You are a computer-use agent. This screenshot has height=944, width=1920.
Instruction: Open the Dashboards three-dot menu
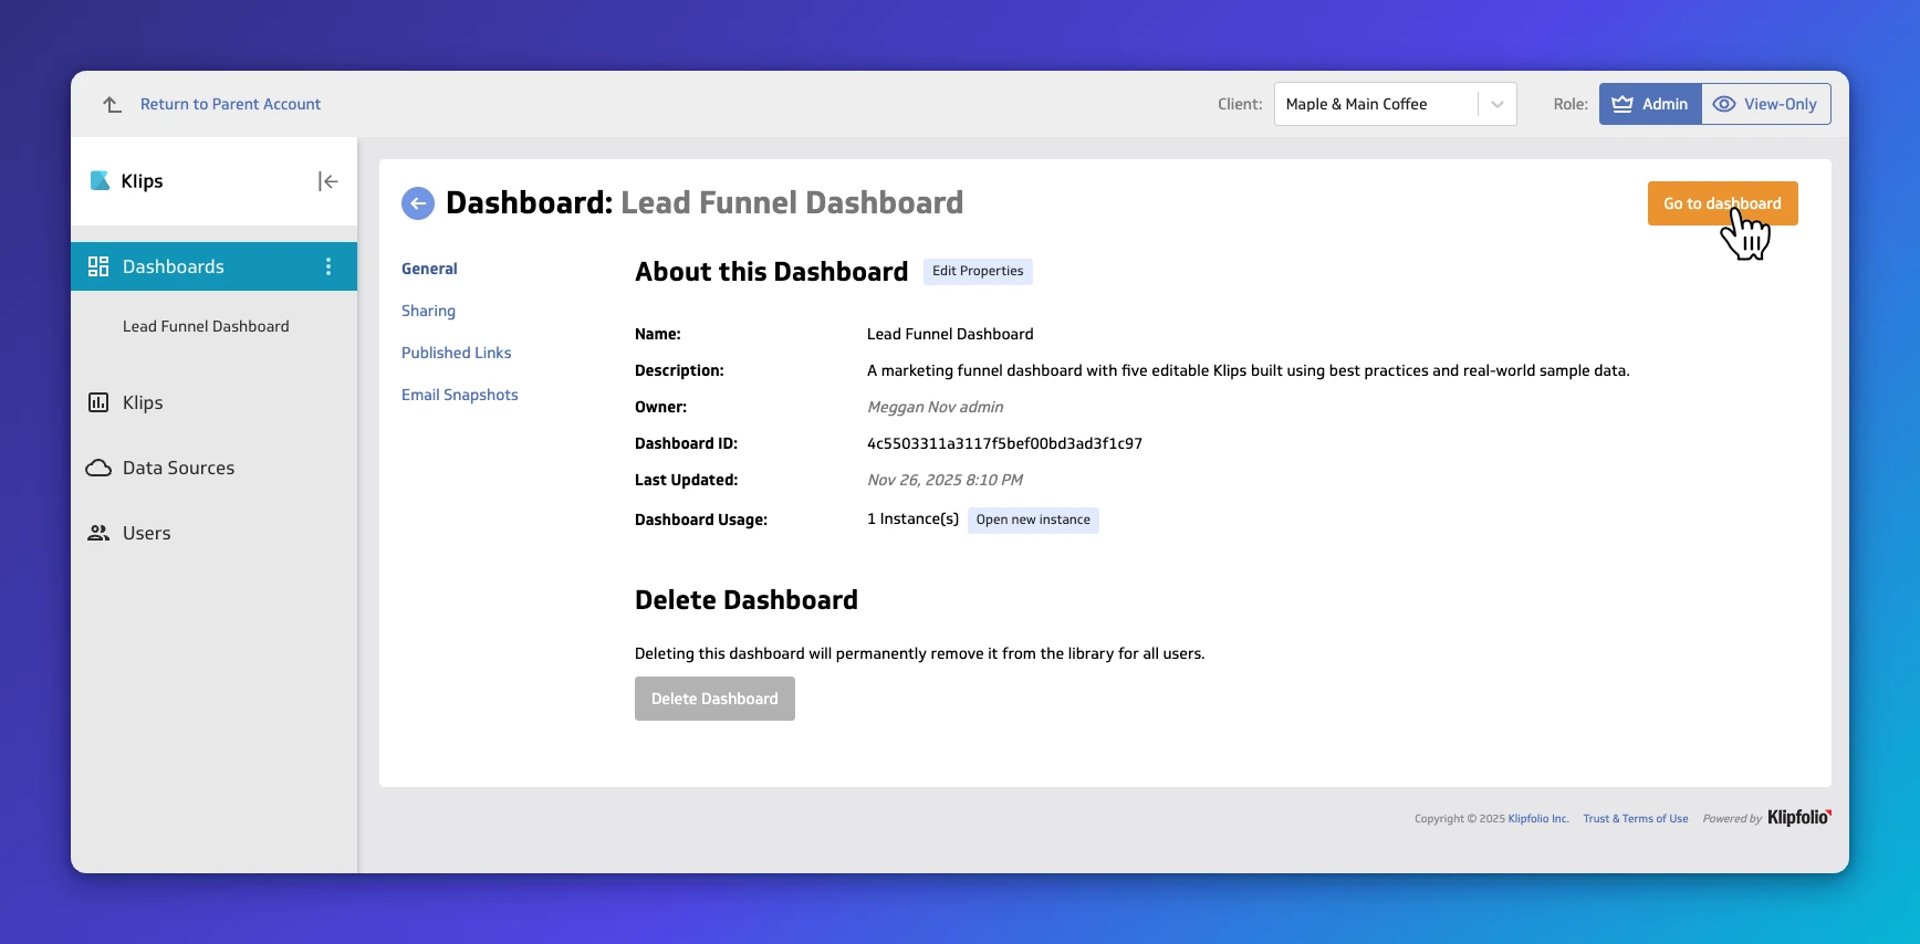pyautogui.click(x=328, y=266)
